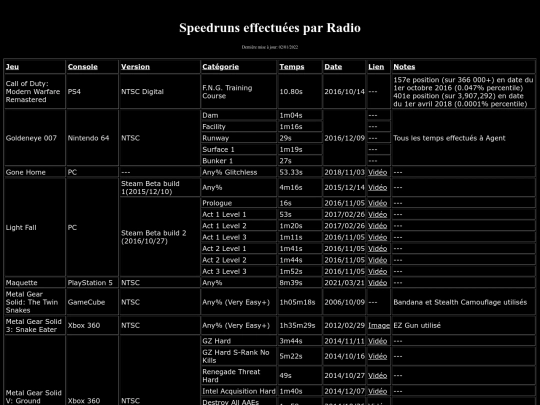
Task: Click the 'PS4' console cell
Action: pos(92,92)
